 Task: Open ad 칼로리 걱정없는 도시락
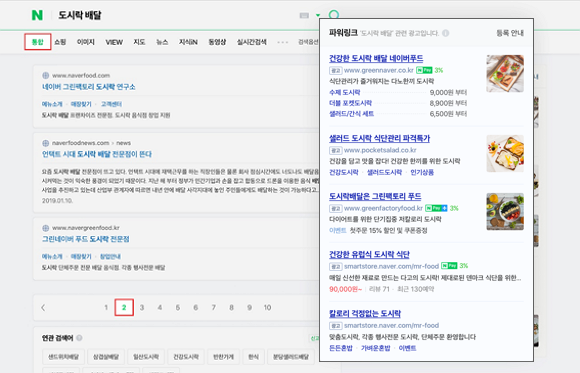click(365, 314)
